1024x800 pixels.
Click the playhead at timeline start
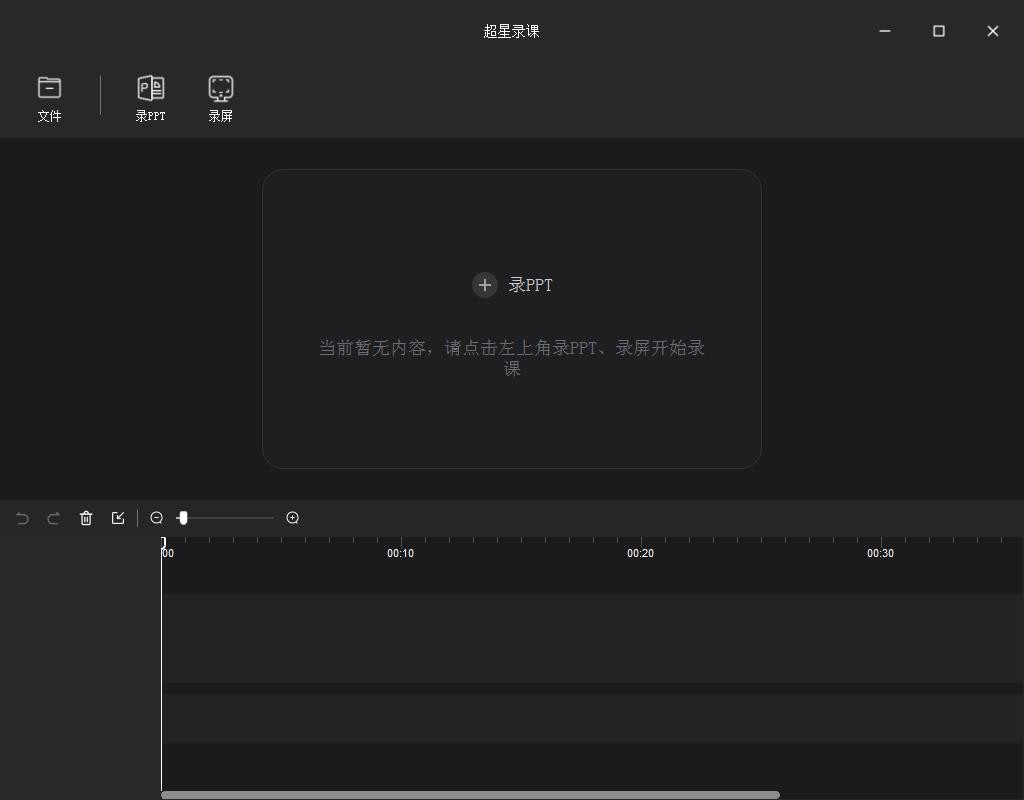tap(163, 542)
